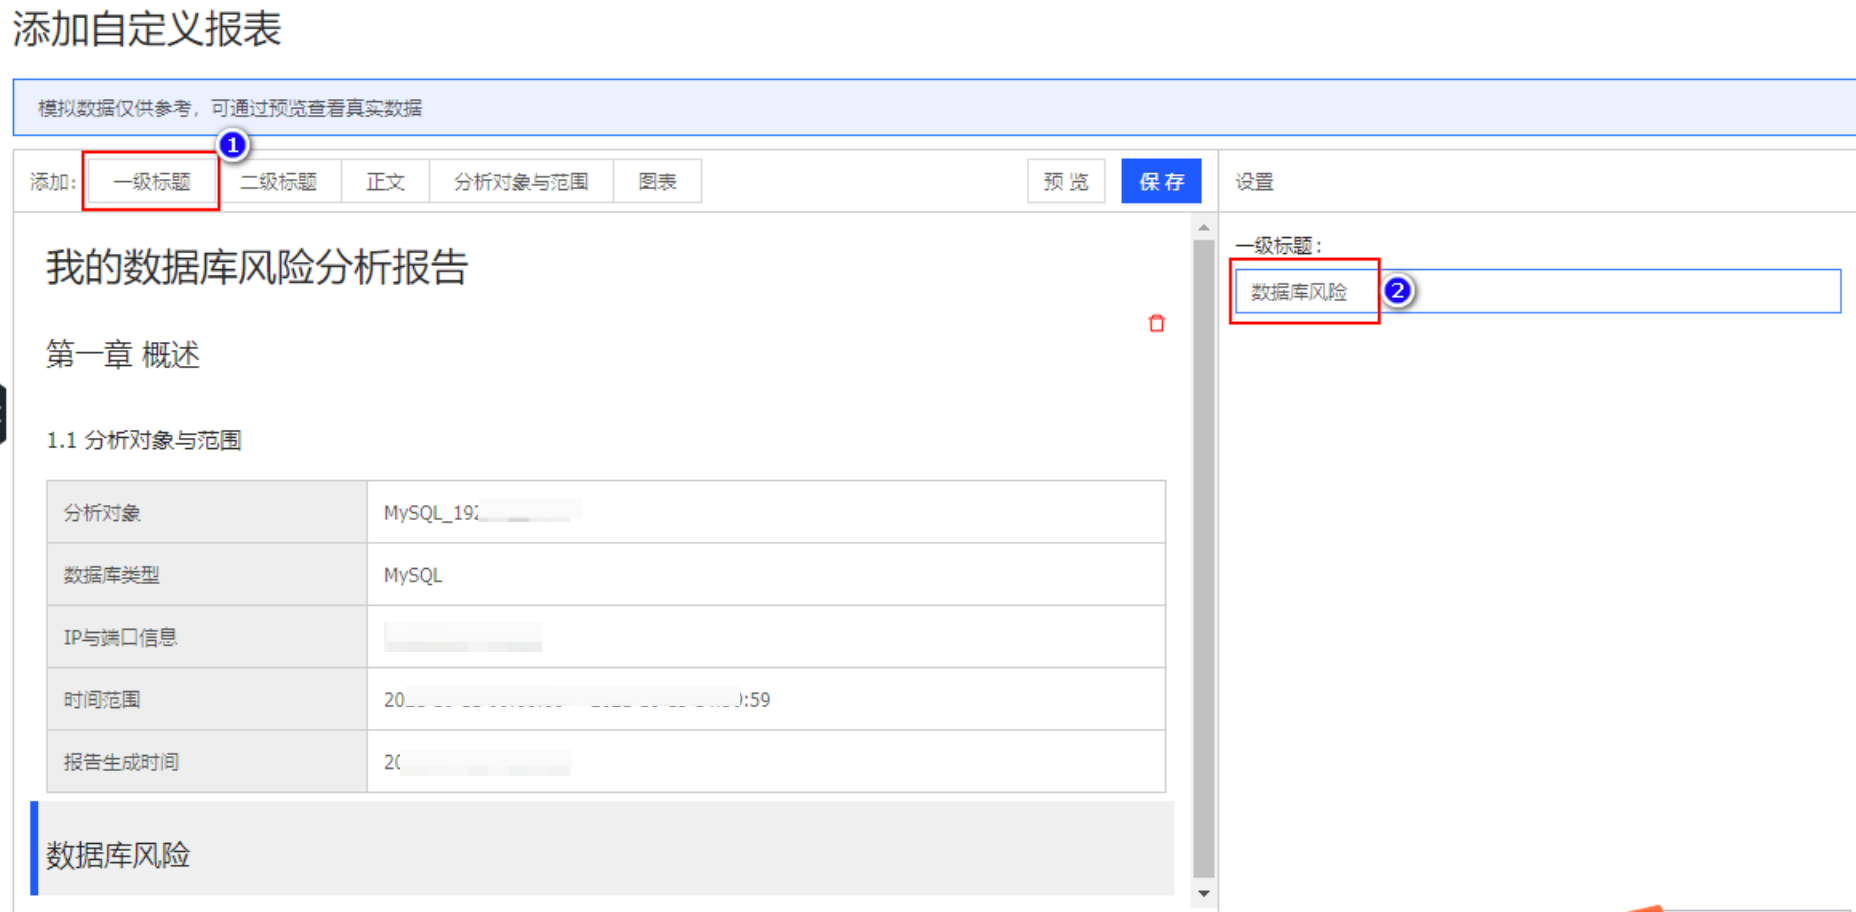1856x912 pixels.
Task: Click the 模拟数据仅供参考 info banner text
Action: click(230, 108)
